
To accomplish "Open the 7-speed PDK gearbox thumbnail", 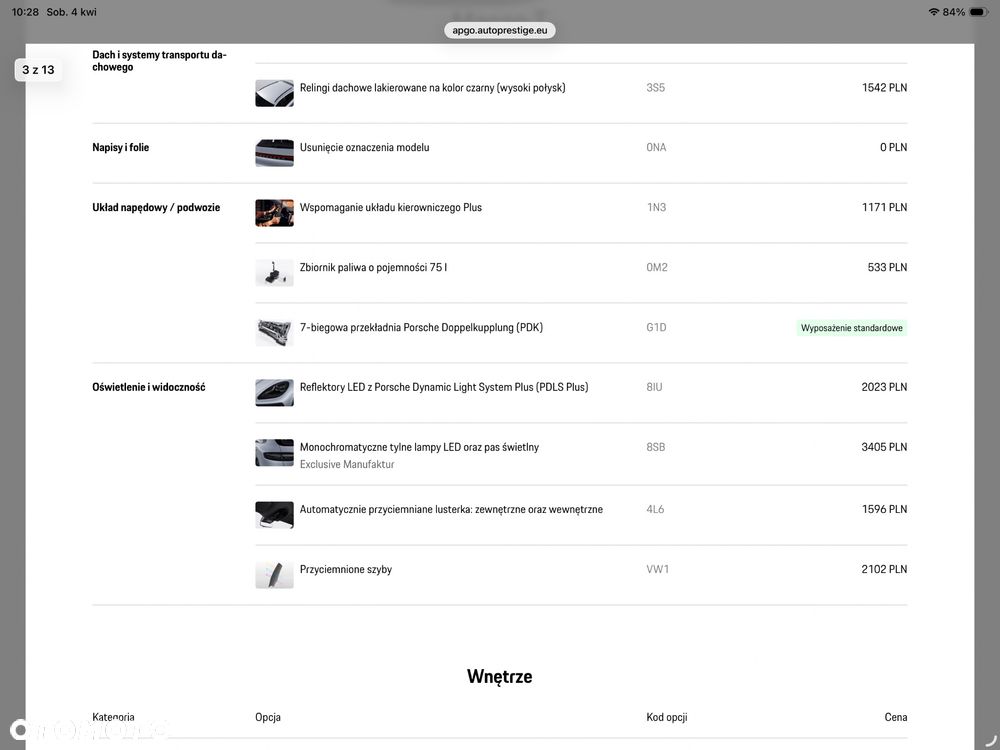I will (274, 333).
